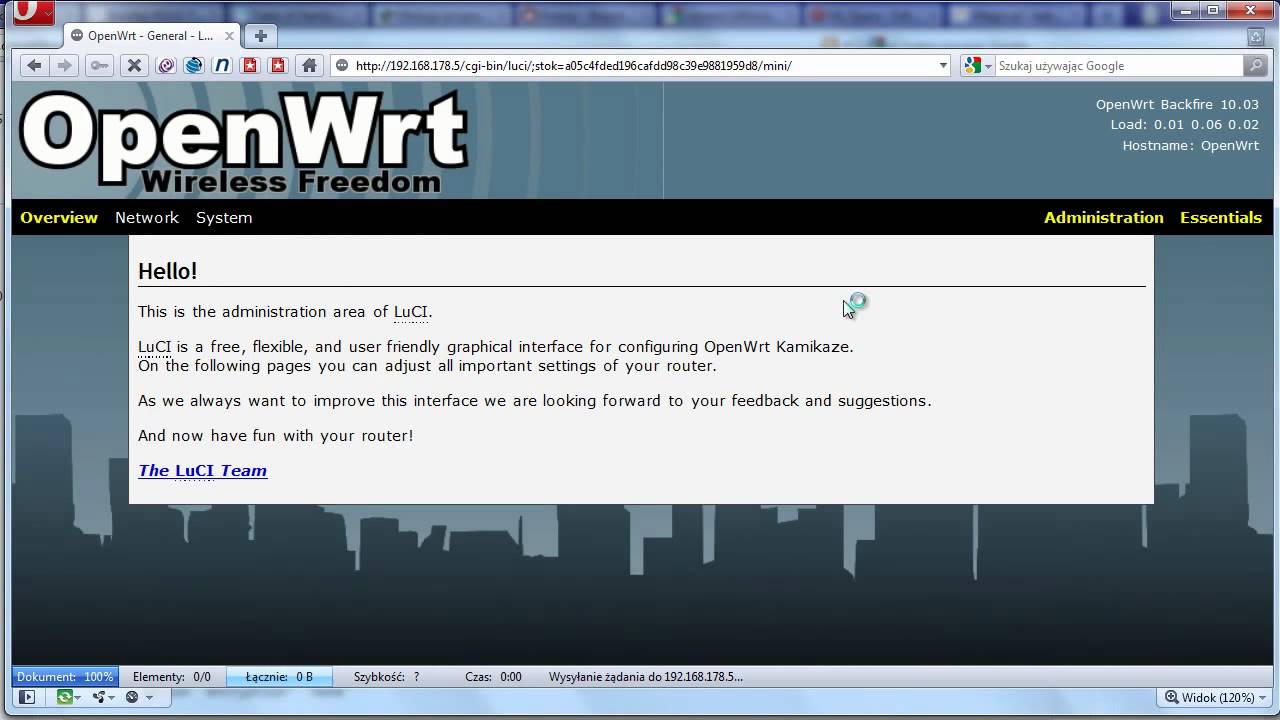
Task: Maximize the Opera browser window
Action: pos(1212,10)
